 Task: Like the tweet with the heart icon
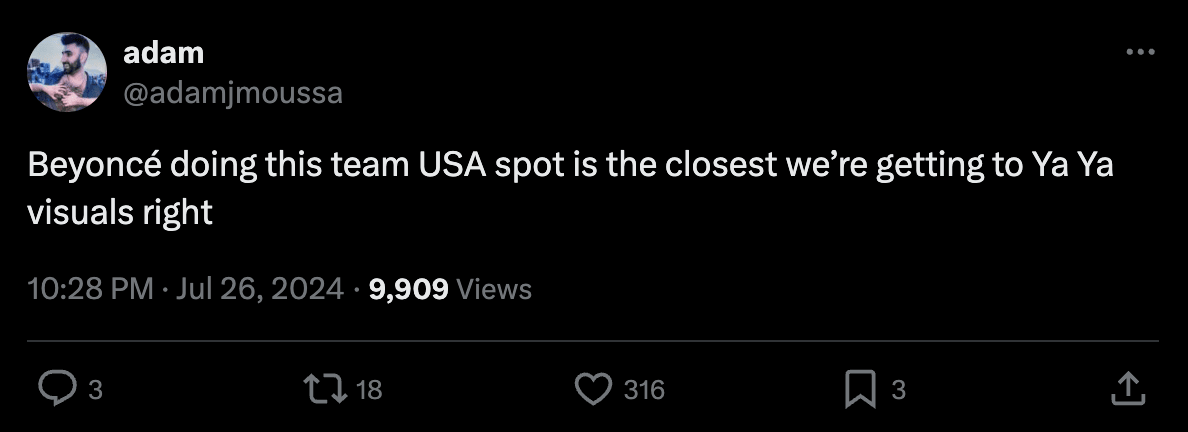594,389
